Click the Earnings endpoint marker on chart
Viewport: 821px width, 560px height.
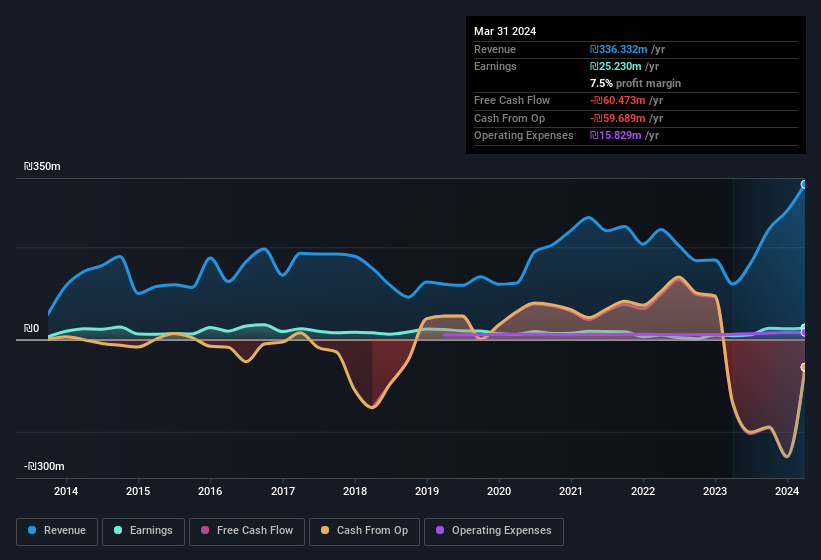pyautogui.click(x=804, y=329)
